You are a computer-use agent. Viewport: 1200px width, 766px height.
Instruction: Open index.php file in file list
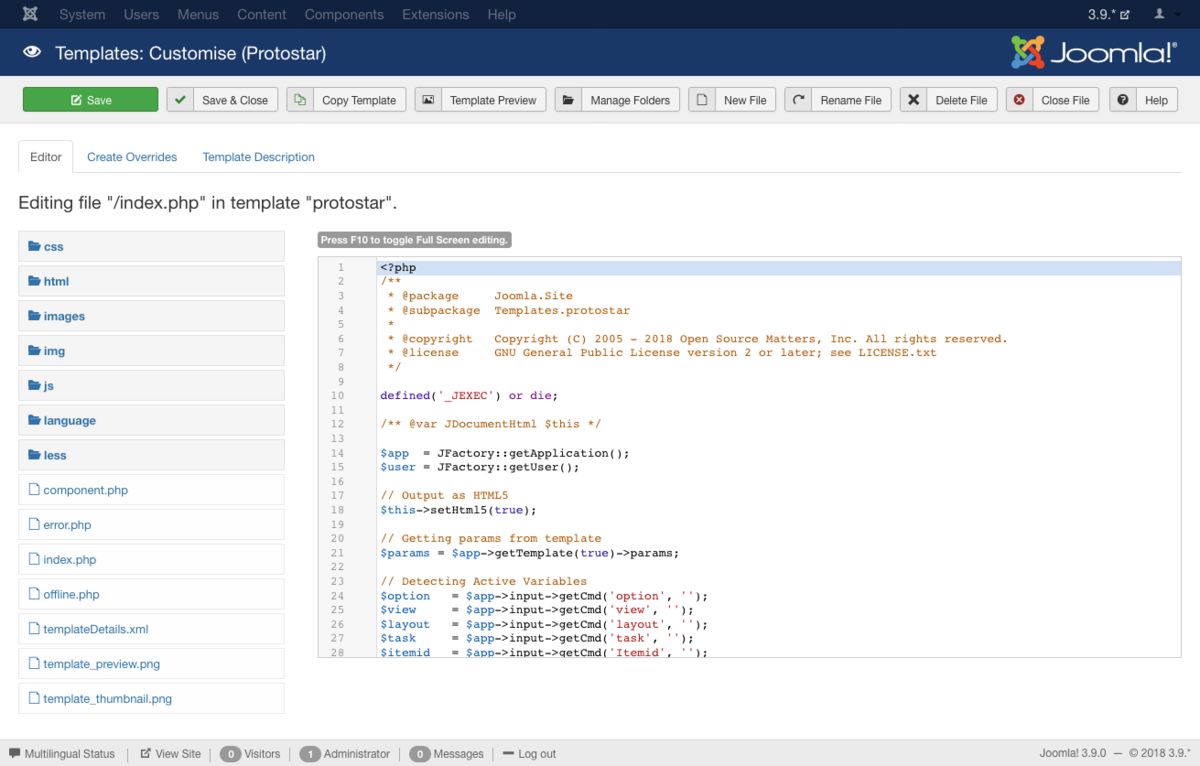click(151, 559)
